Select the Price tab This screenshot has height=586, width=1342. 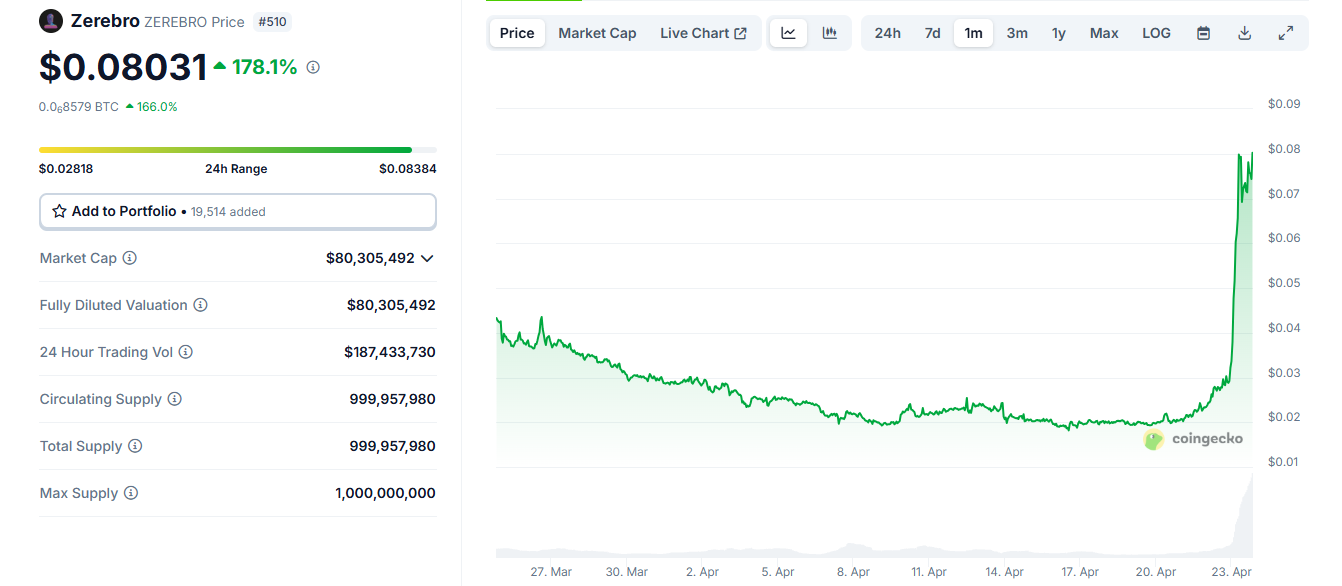[x=516, y=32]
